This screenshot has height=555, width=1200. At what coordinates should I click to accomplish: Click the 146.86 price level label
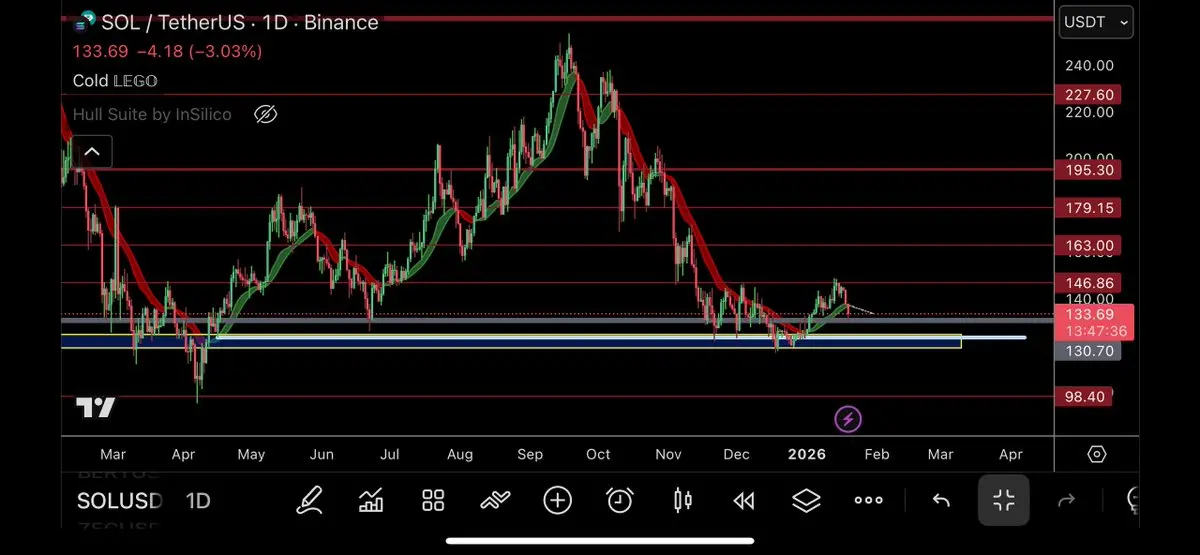point(1089,284)
